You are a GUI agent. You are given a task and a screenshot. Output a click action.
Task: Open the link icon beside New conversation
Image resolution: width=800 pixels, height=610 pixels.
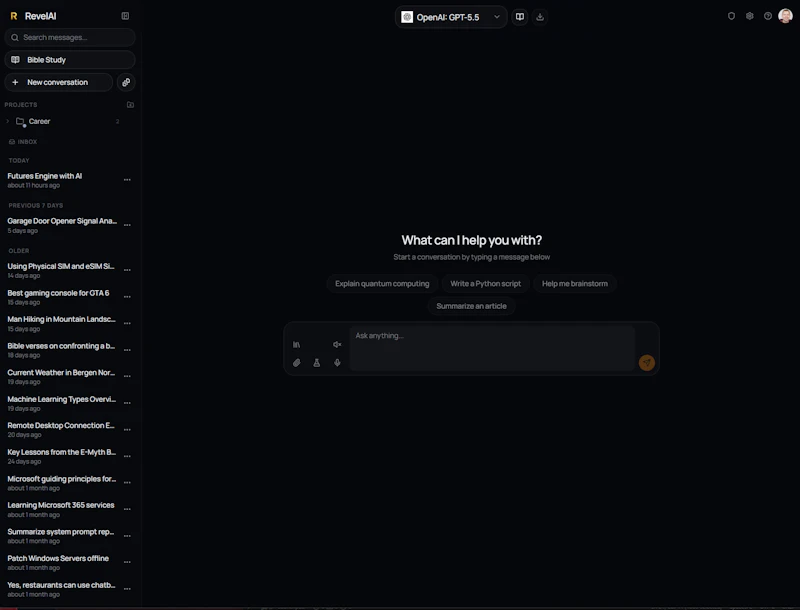(126, 82)
